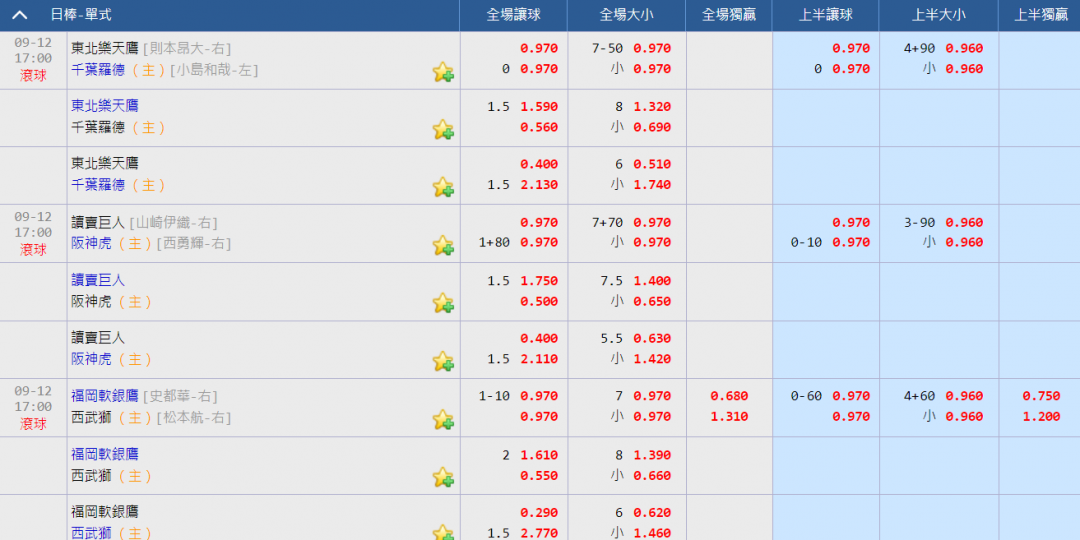Viewport: 1080px width, 540px height.
Task: Collapse the 日棒-單式 league section
Action: (20, 14)
